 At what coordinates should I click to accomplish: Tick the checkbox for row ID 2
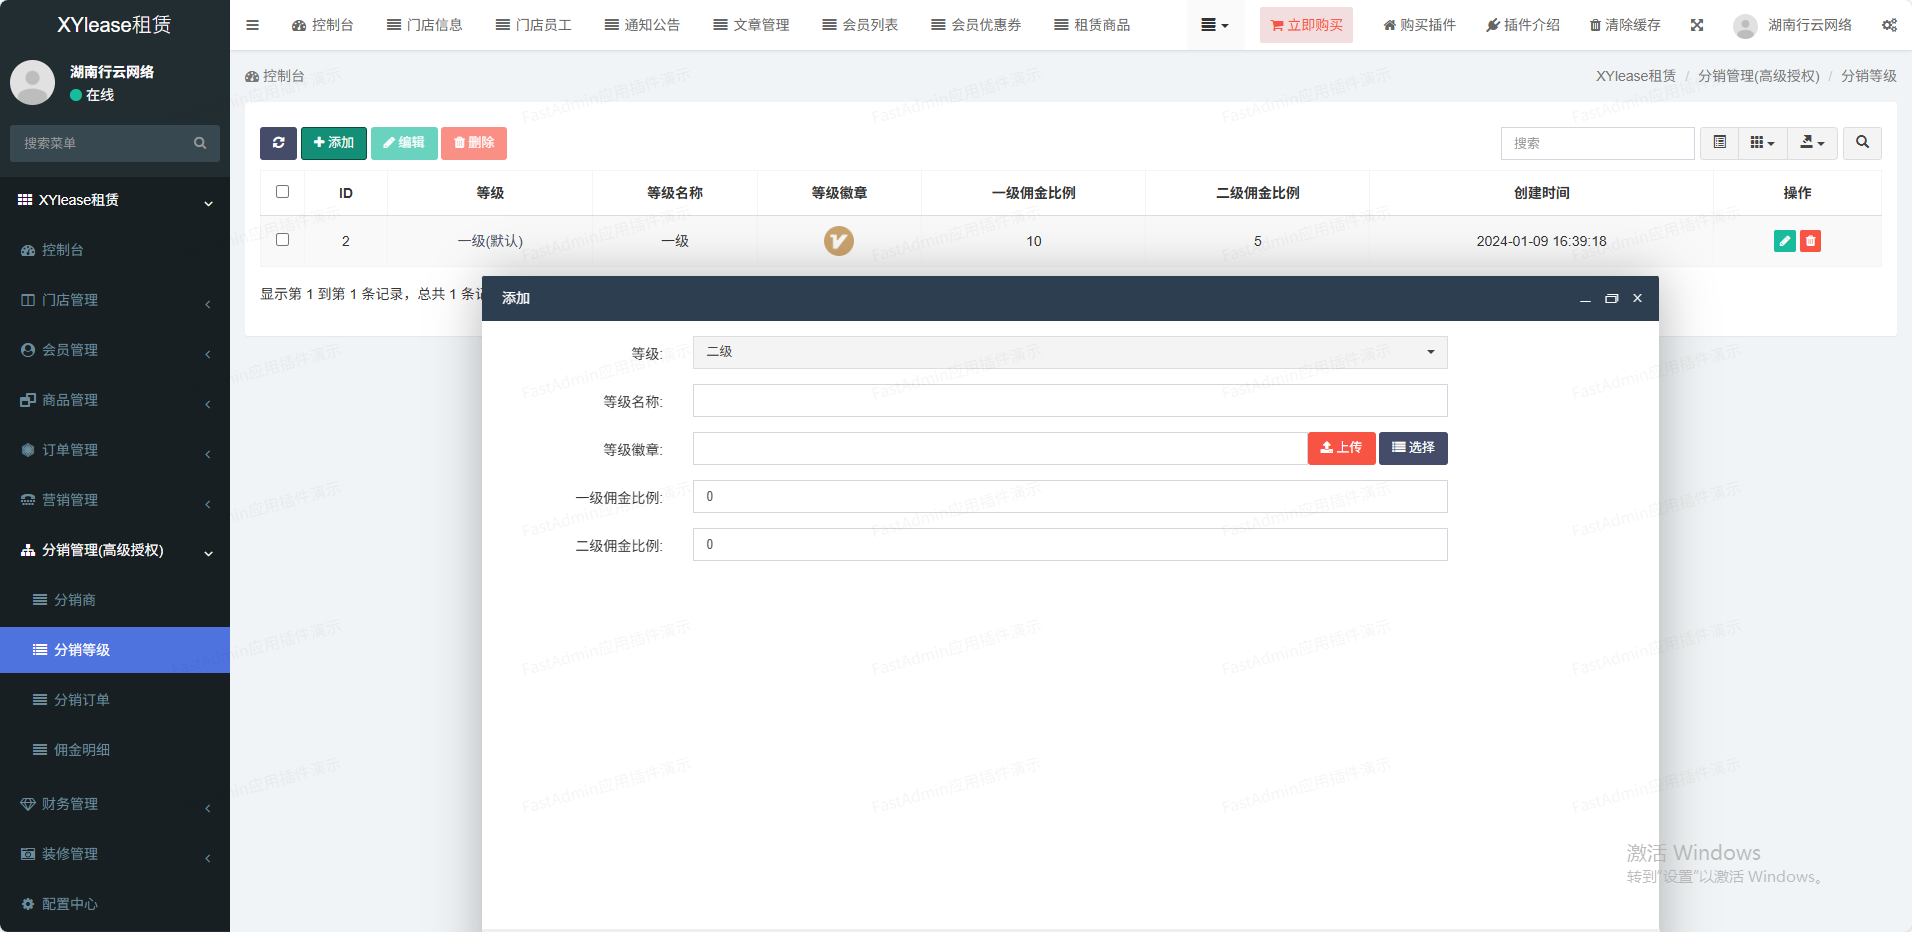(x=283, y=240)
